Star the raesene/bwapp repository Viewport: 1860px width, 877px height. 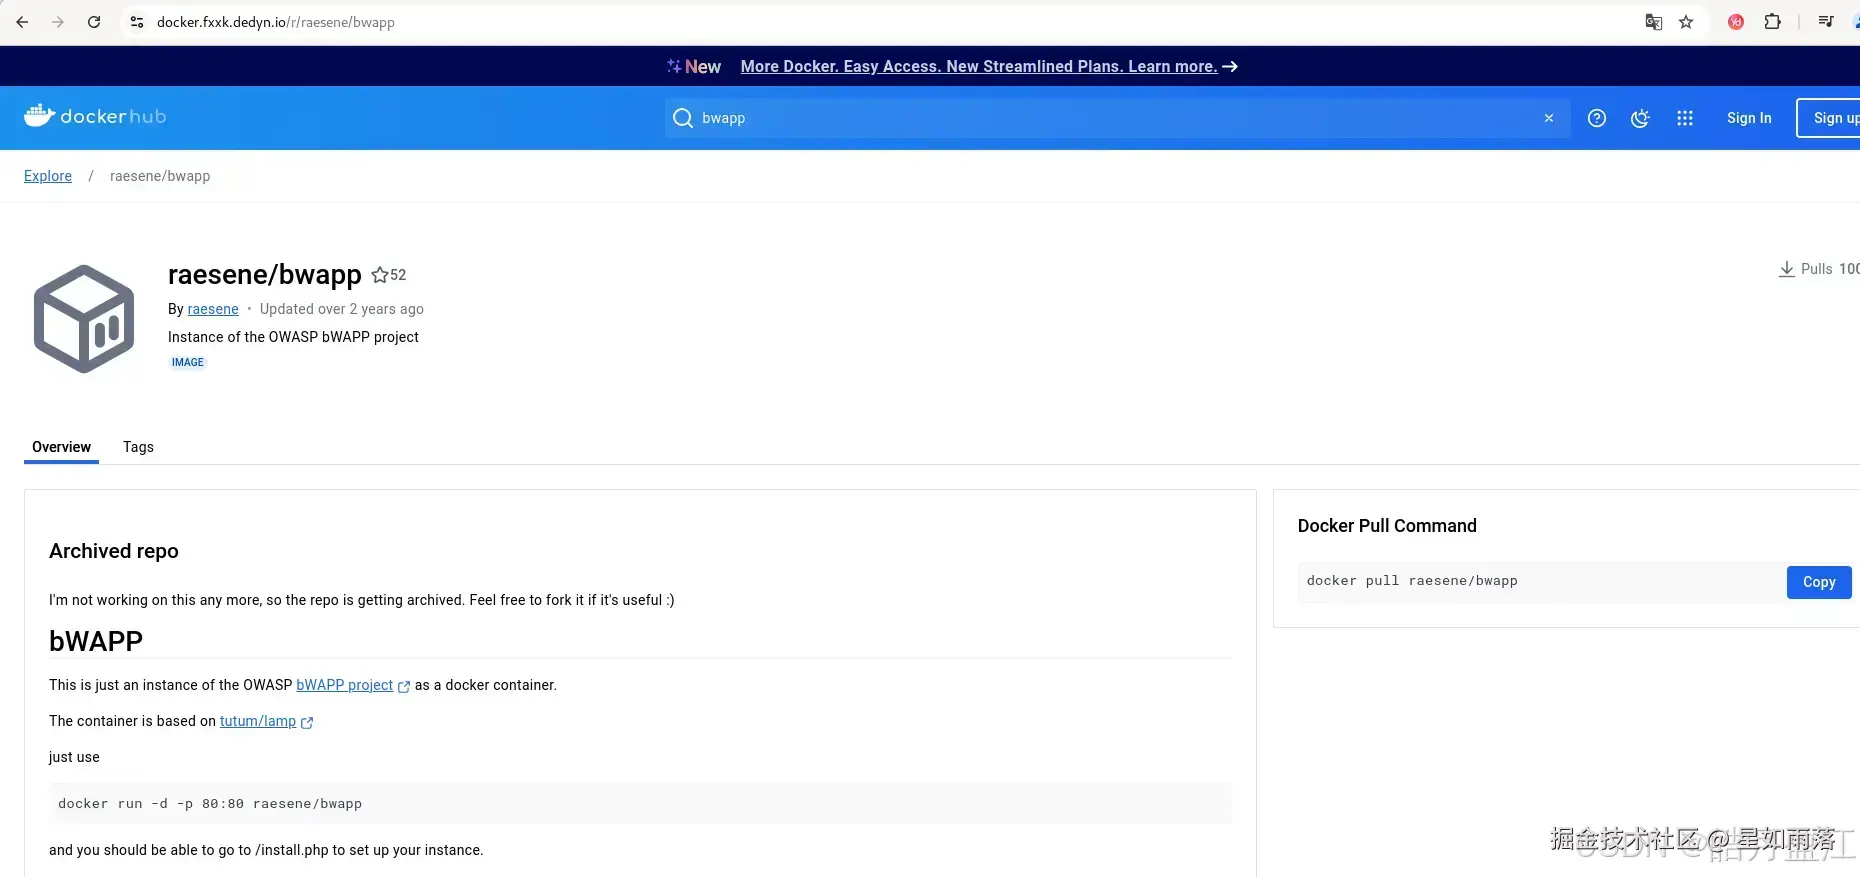pos(380,275)
